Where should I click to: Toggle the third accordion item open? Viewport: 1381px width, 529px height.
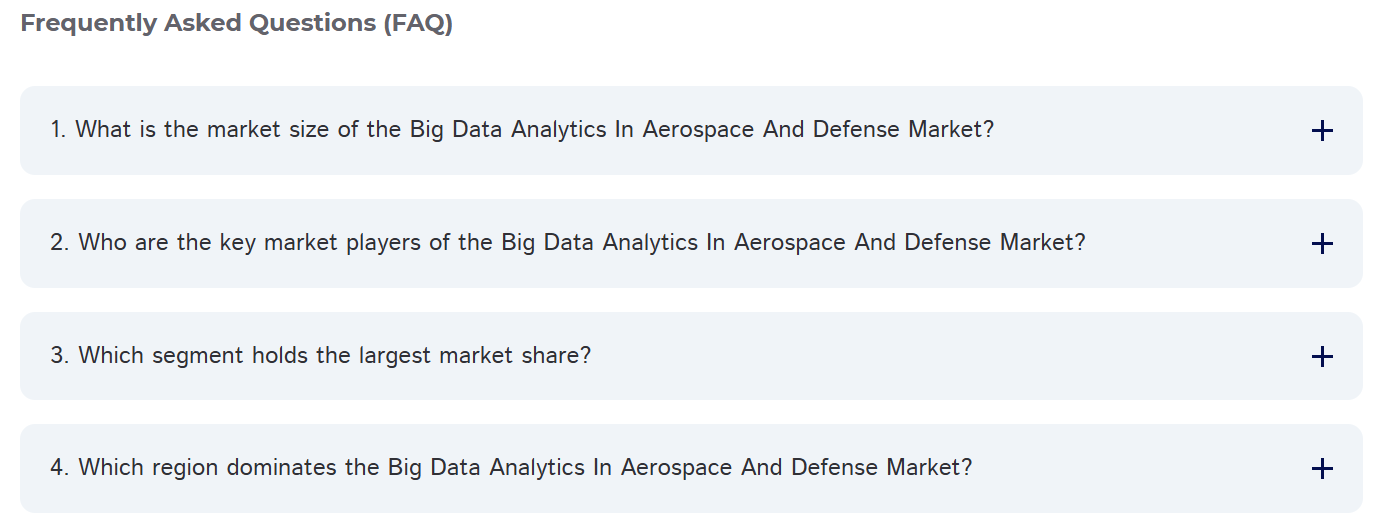tap(1321, 357)
